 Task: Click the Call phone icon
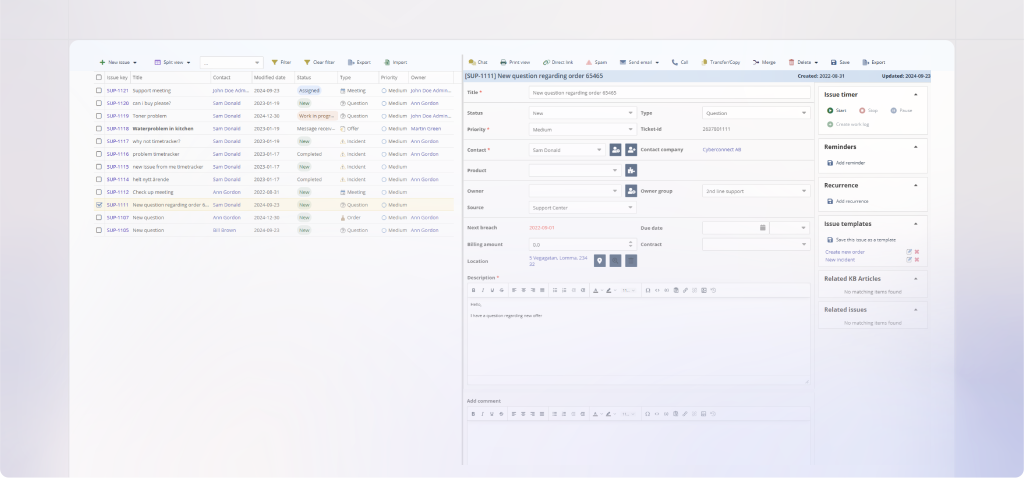coord(675,63)
